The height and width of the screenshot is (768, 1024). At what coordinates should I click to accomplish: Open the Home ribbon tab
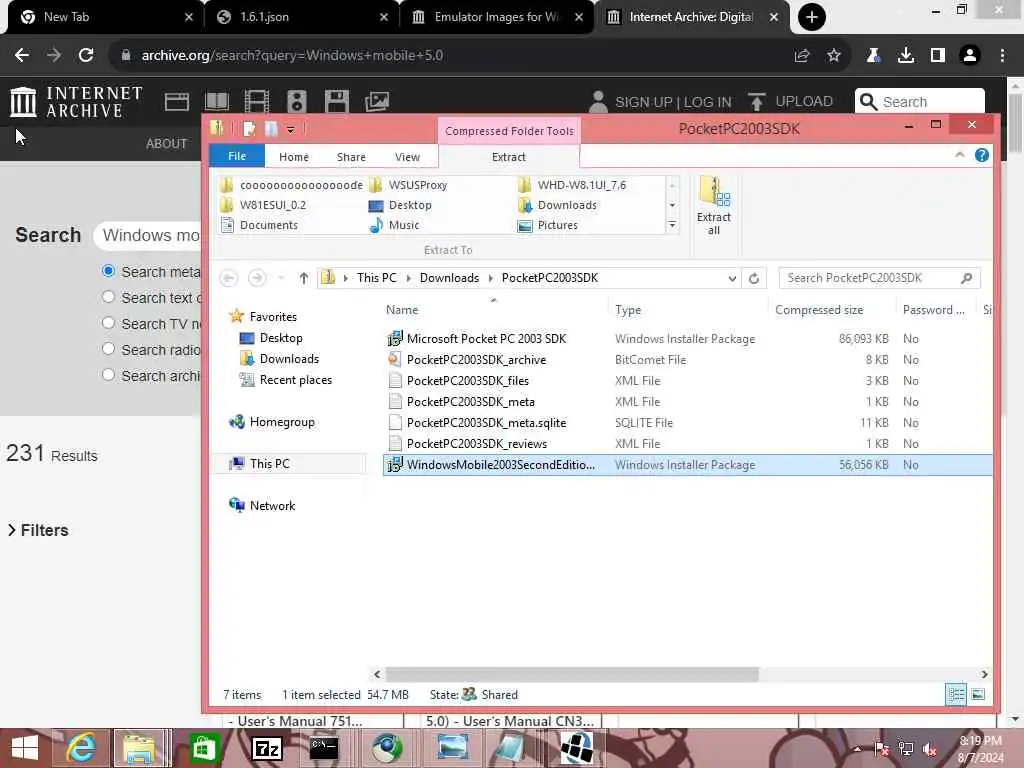293,157
